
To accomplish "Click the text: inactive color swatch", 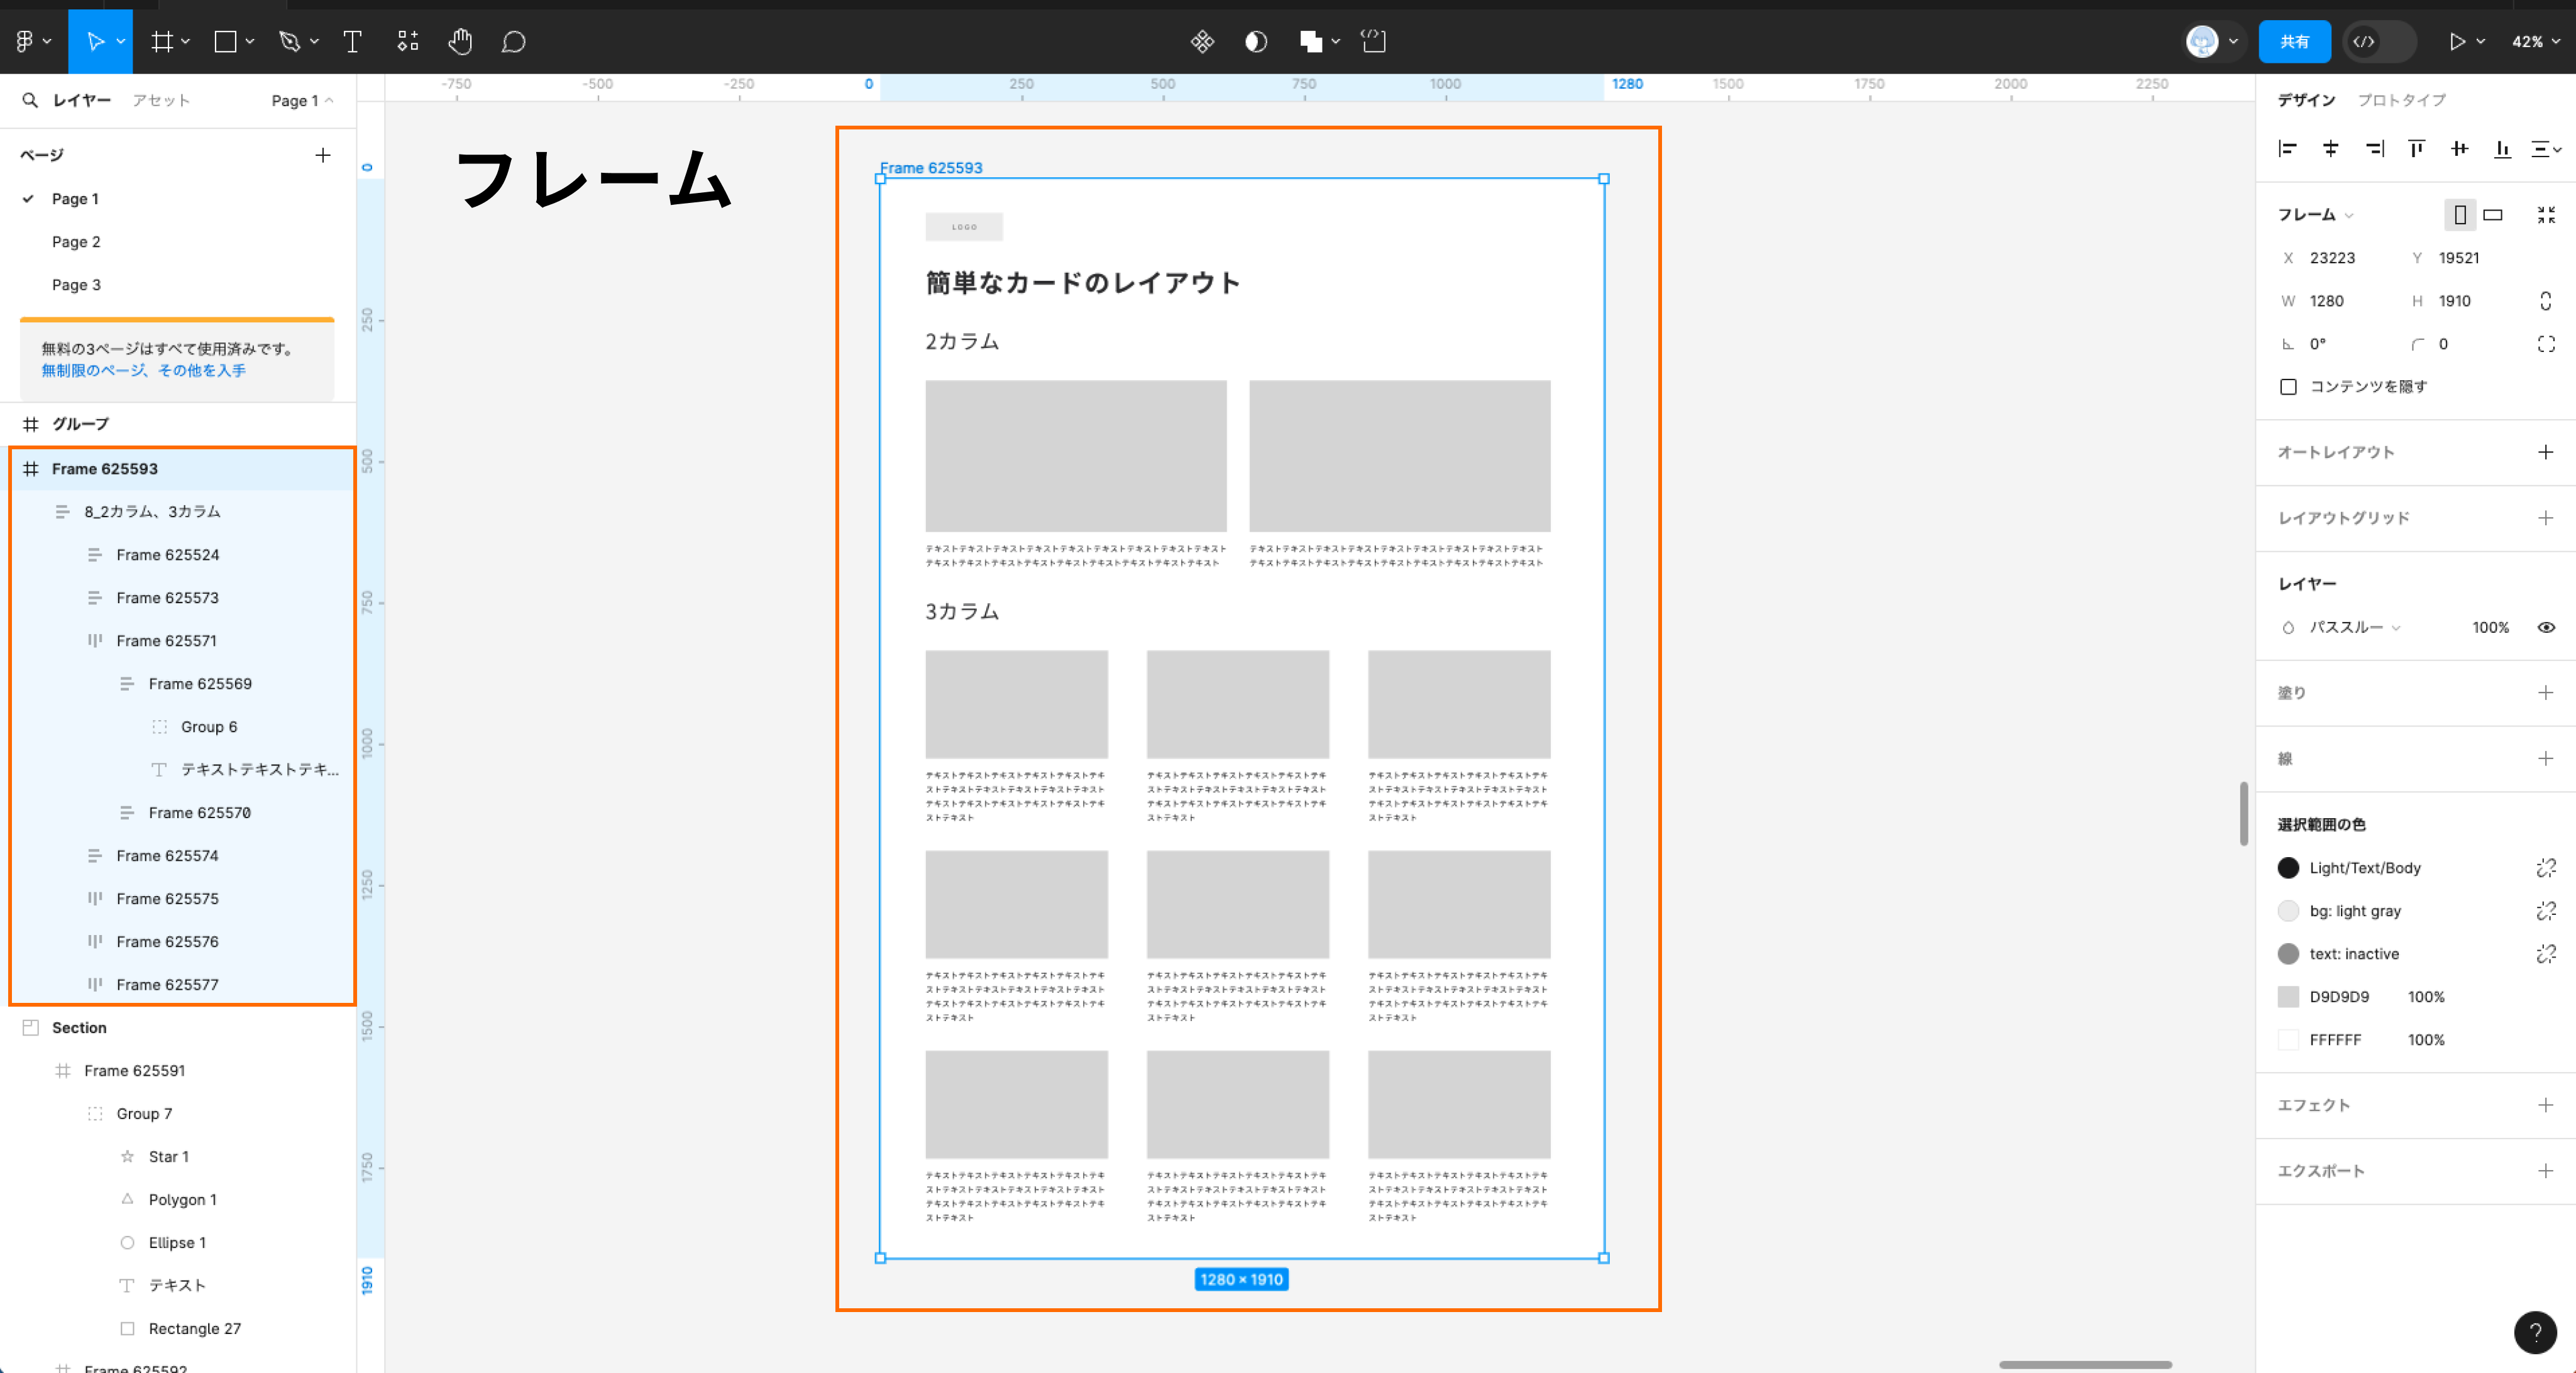I will pyautogui.click(x=2288, y=954).
